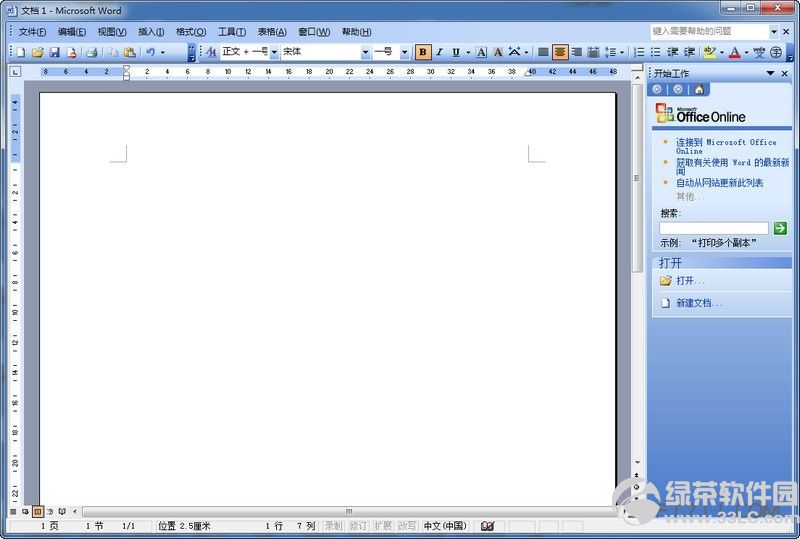Click the Font Color red A icon
The image size is (800, 539).
(735, 52)
